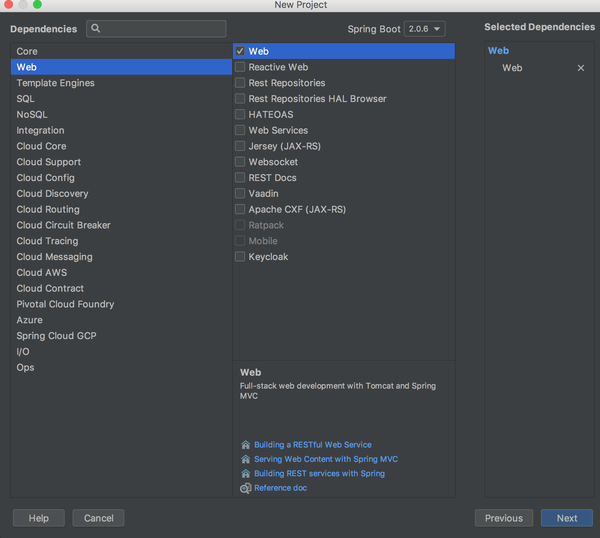Select the Ops category
Screen dimensions: 600x538
(25, 368)
